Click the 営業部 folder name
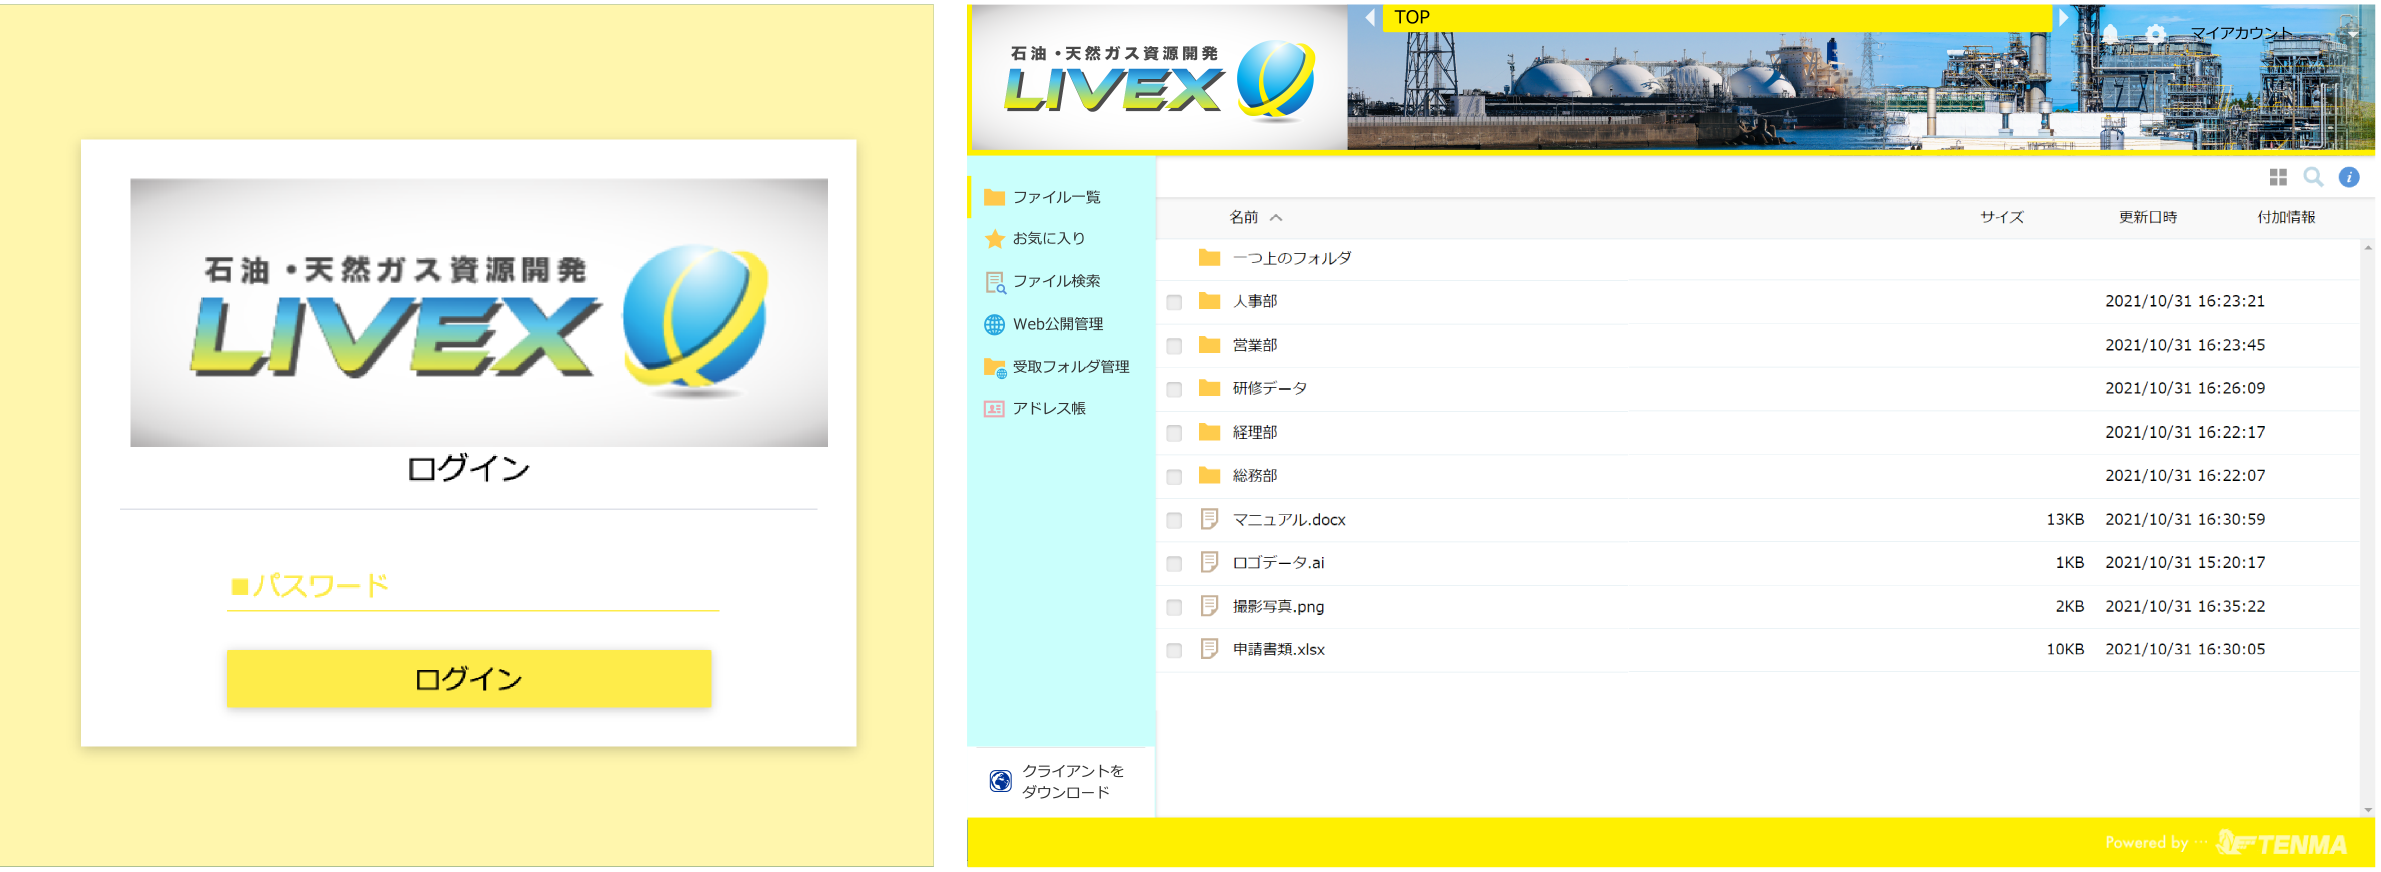2381x872 pixels. pos(1255,345)
